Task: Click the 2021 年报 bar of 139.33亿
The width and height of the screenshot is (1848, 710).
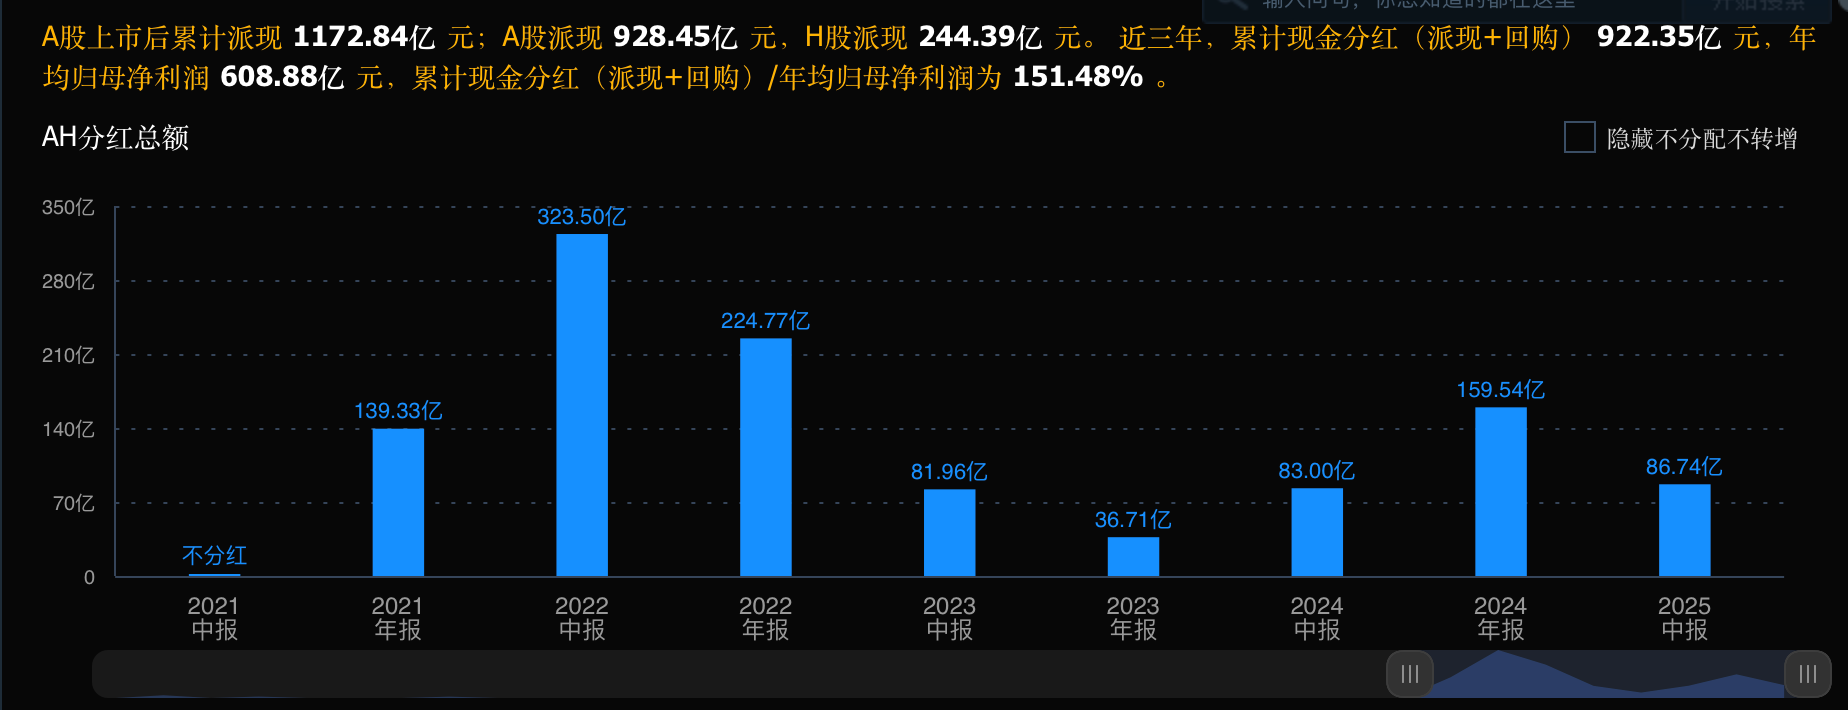Action: 398,502
